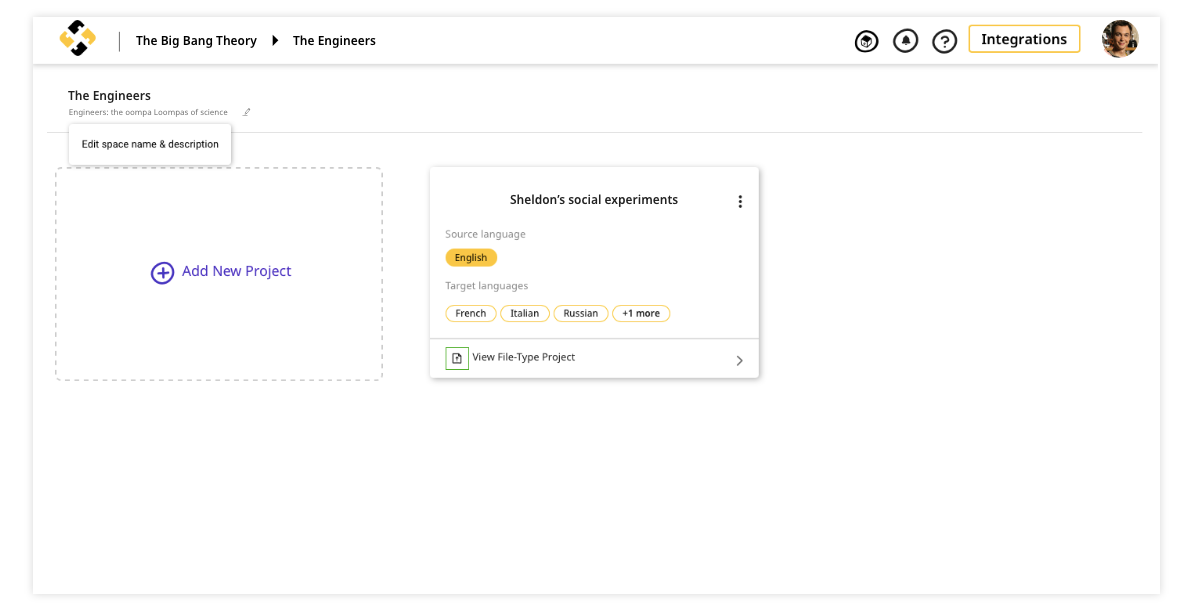Click the Integrations button
The image size is (1191, 610).
pos(1024,40)
